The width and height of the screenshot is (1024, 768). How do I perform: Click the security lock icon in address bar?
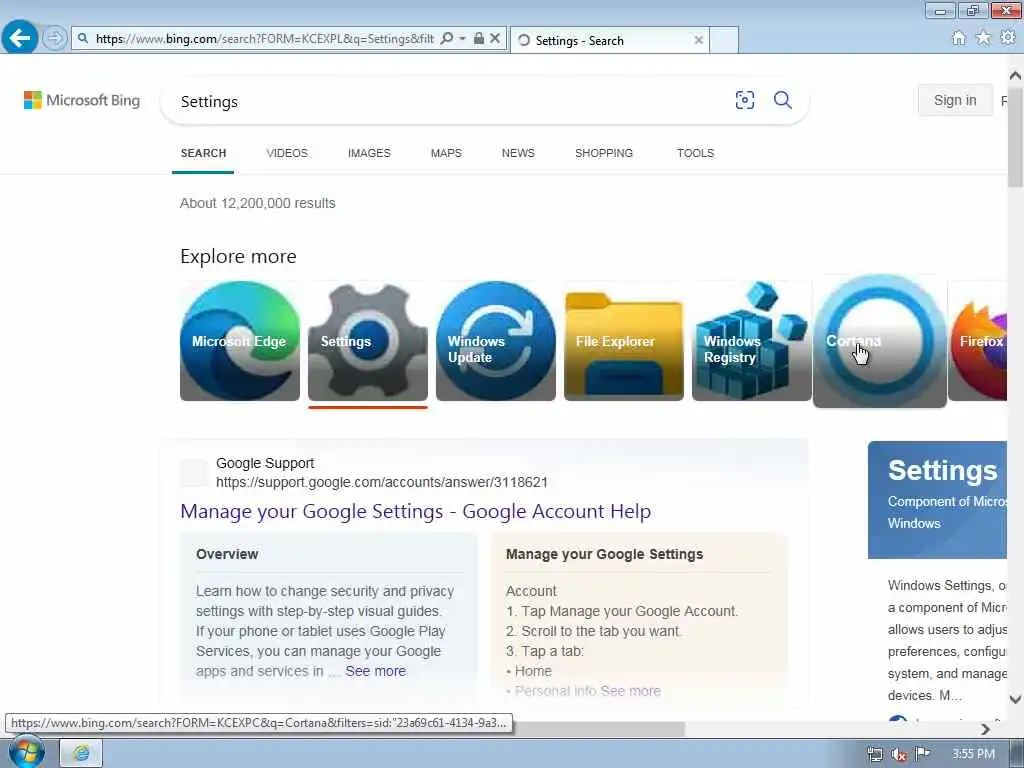coord(479,39)
